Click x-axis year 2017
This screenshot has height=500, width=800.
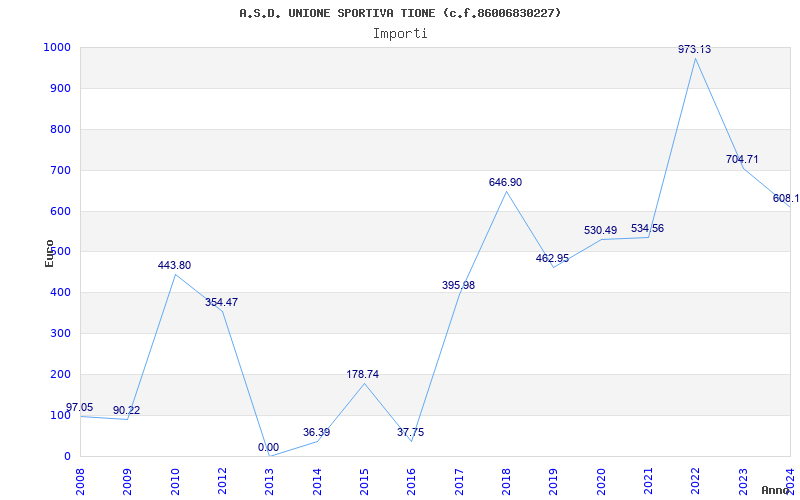(x=459, y=482)
